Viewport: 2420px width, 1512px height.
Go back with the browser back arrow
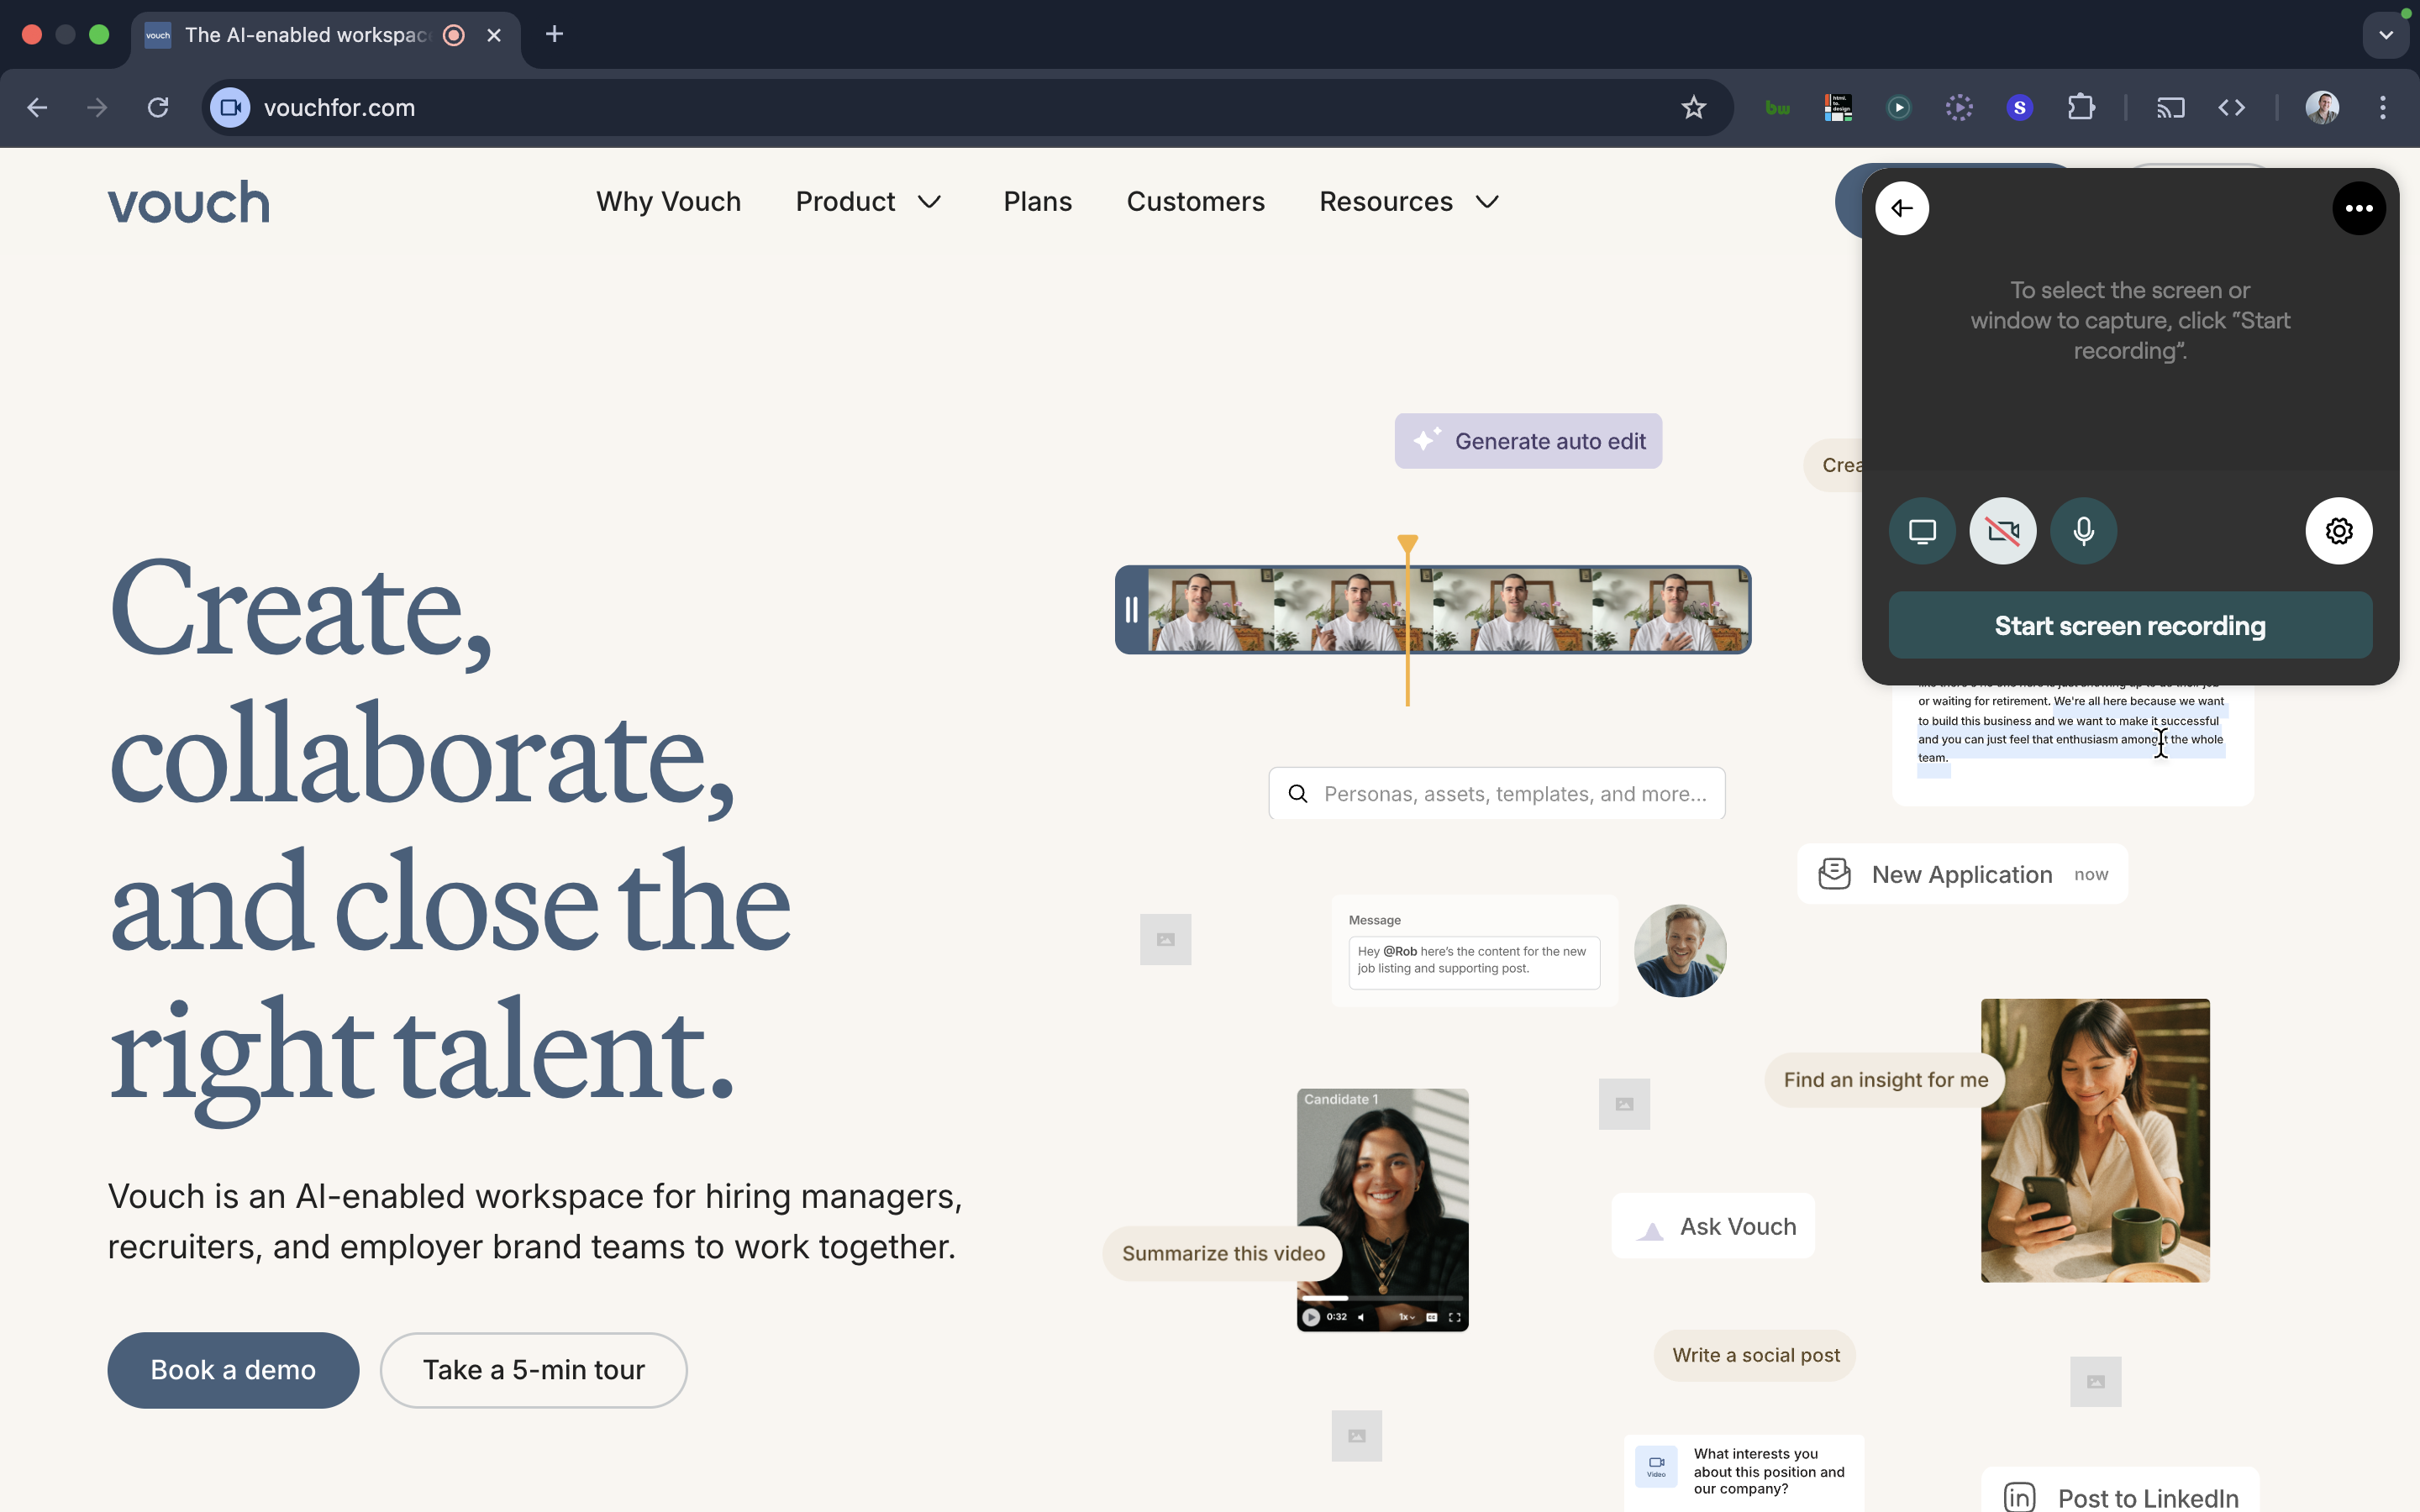[x=37, y=107]
